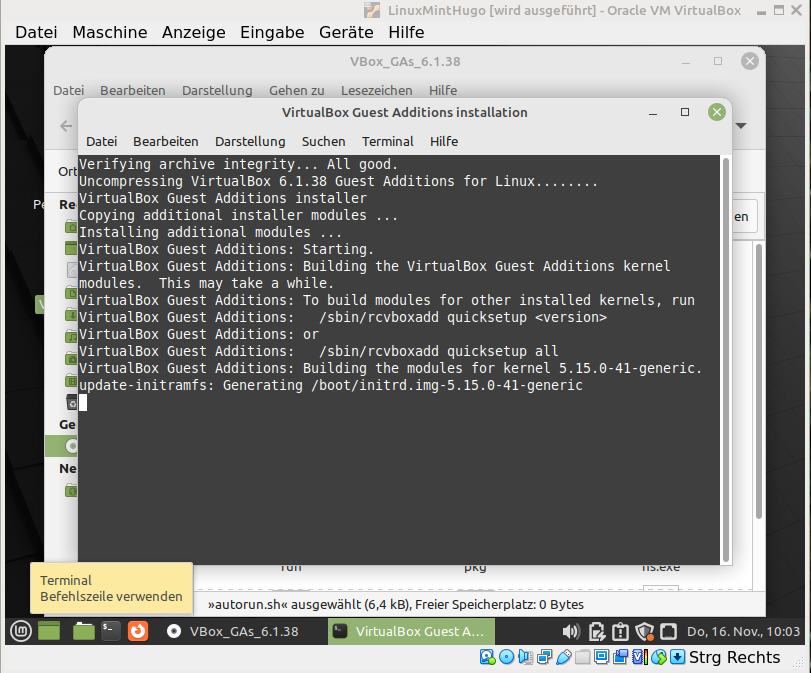Open the clipboard tray icon
The height and width of the screenshot is (673, 811).
pos(620,632)
